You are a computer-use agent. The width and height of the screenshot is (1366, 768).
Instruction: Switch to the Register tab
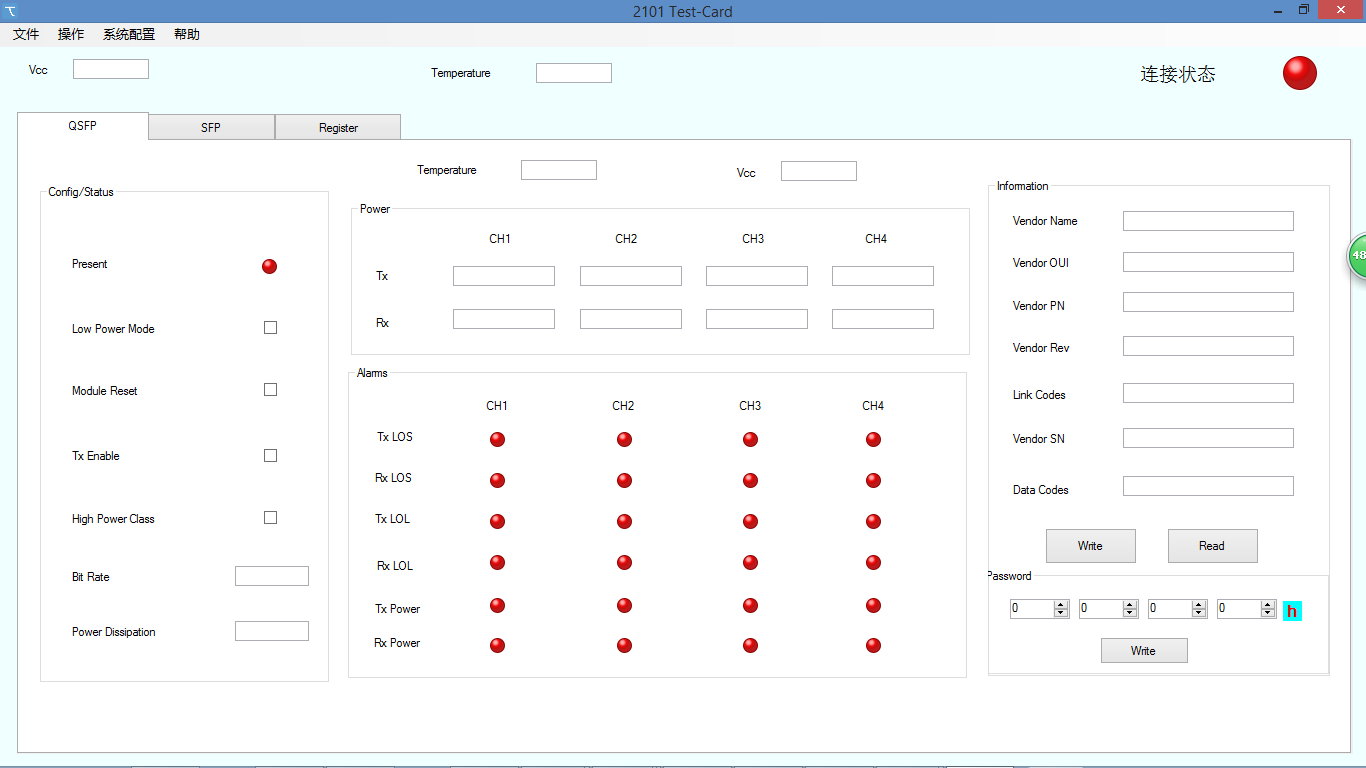click(338, 127)
